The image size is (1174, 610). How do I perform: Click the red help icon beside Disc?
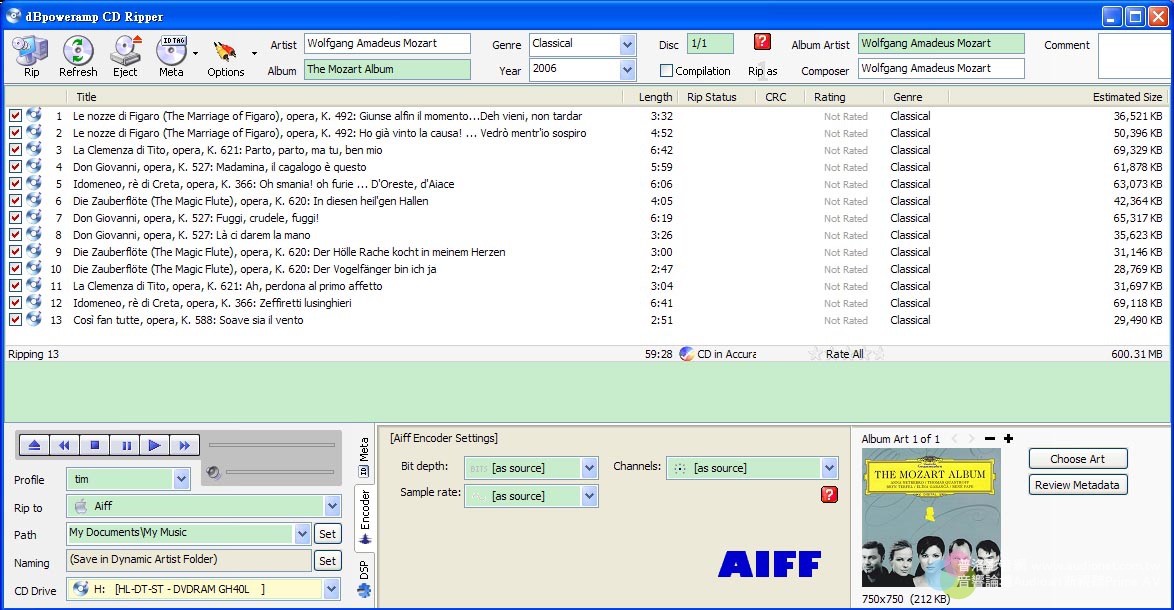click(x=762, y=42)
